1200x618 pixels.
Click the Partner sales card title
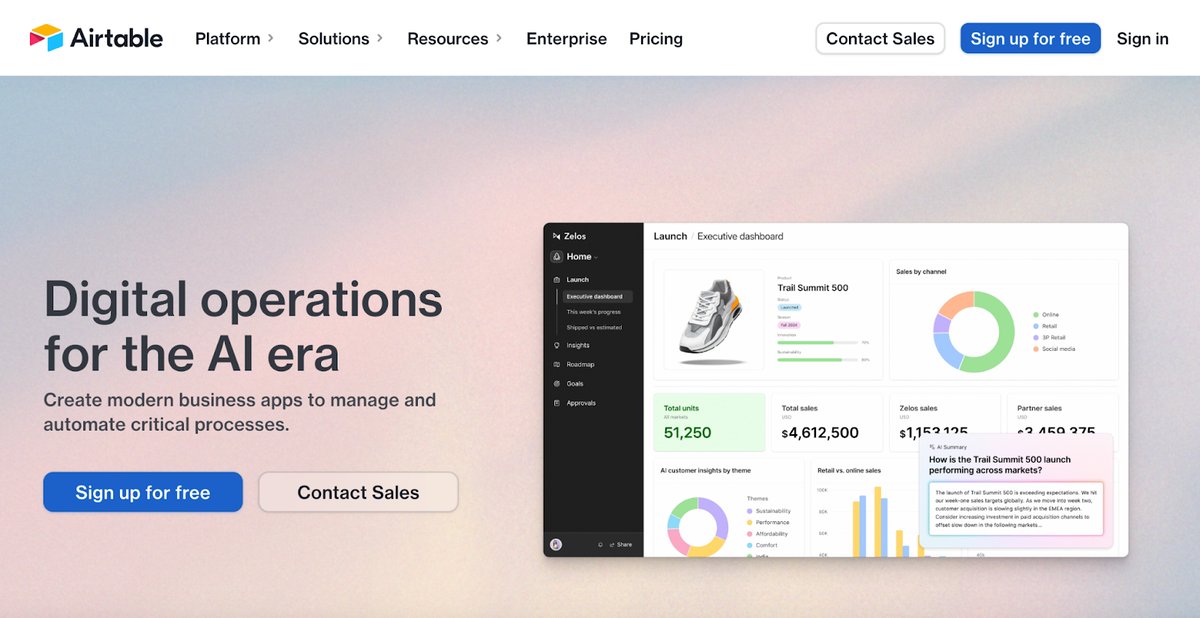pyautogui.click(x=1039, y=408)
